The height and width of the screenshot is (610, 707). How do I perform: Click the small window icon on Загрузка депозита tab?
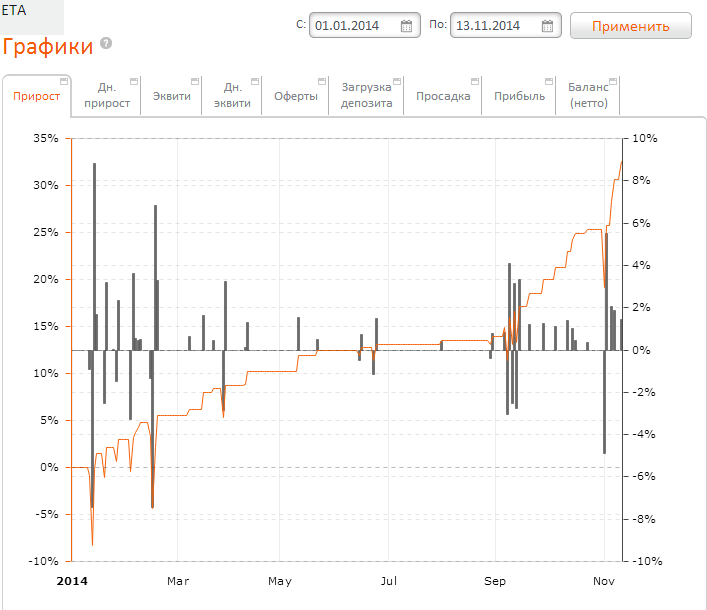coord(397,80)
